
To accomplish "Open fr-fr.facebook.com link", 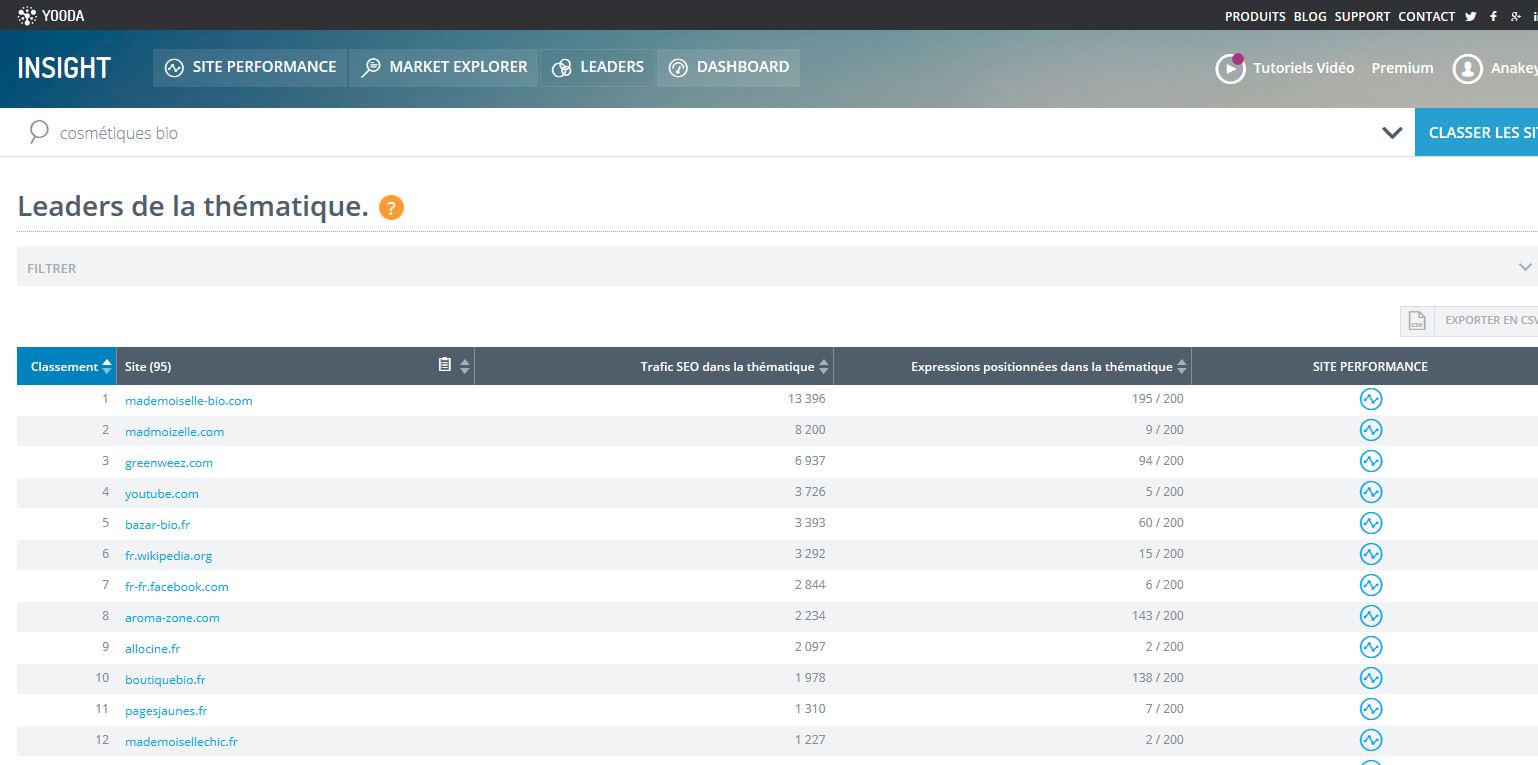I will click(x=177, y=586).
